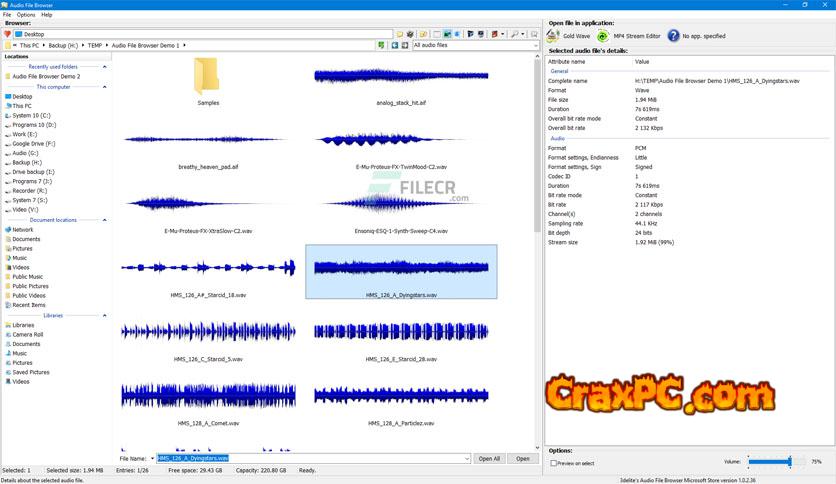Viewport: 836px width, 484px height.
Task: Open the Network location in sidebar
Action: 22,230
